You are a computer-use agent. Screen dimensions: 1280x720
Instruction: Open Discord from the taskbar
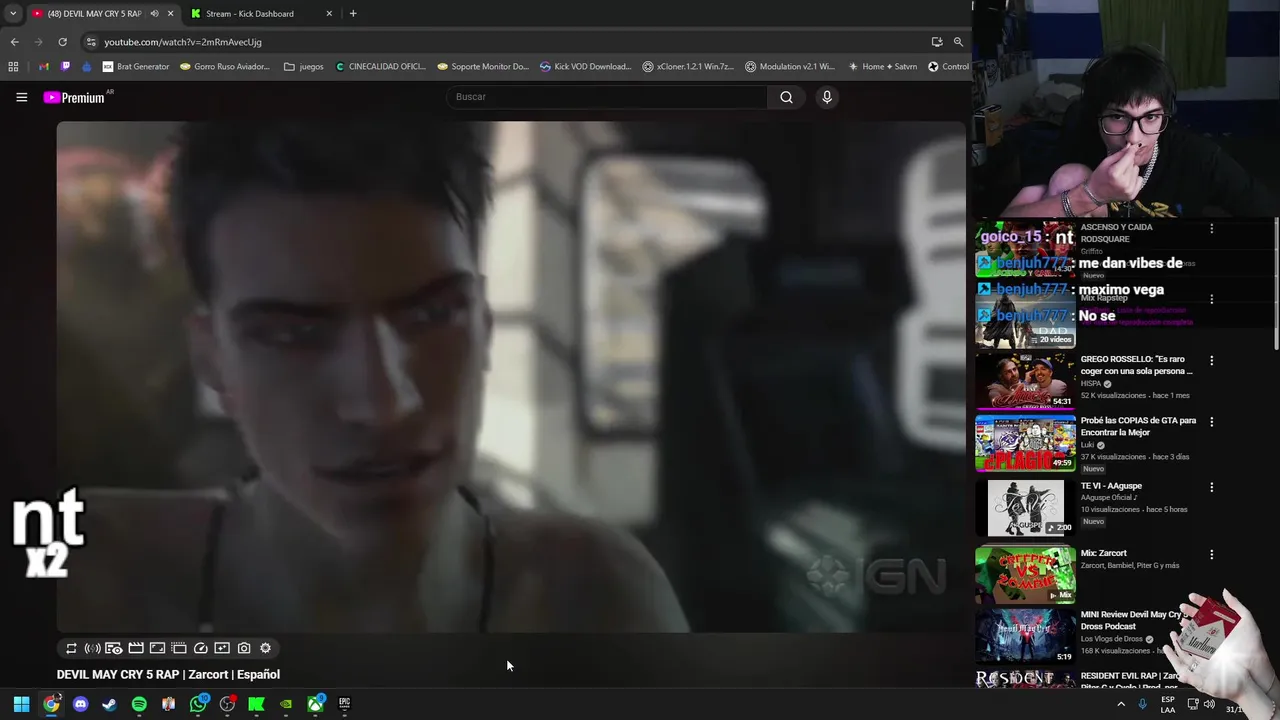(80, 704)
